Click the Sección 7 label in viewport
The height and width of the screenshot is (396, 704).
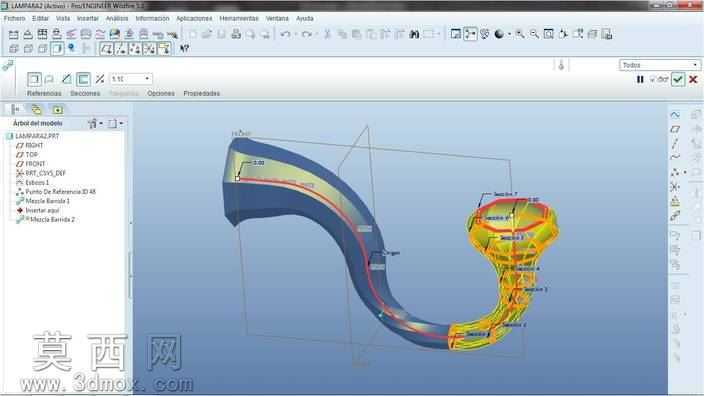click(x=505, y=194)
